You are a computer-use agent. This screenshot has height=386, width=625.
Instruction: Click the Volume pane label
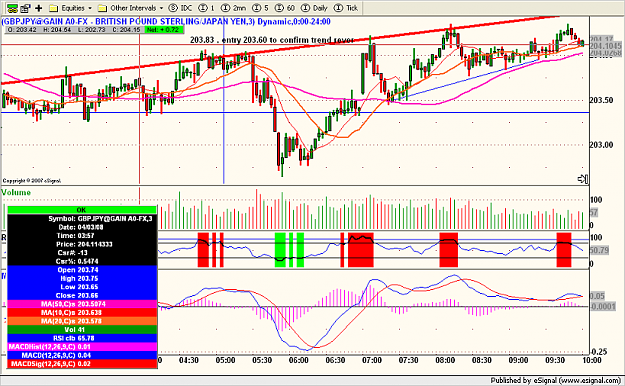16,193
